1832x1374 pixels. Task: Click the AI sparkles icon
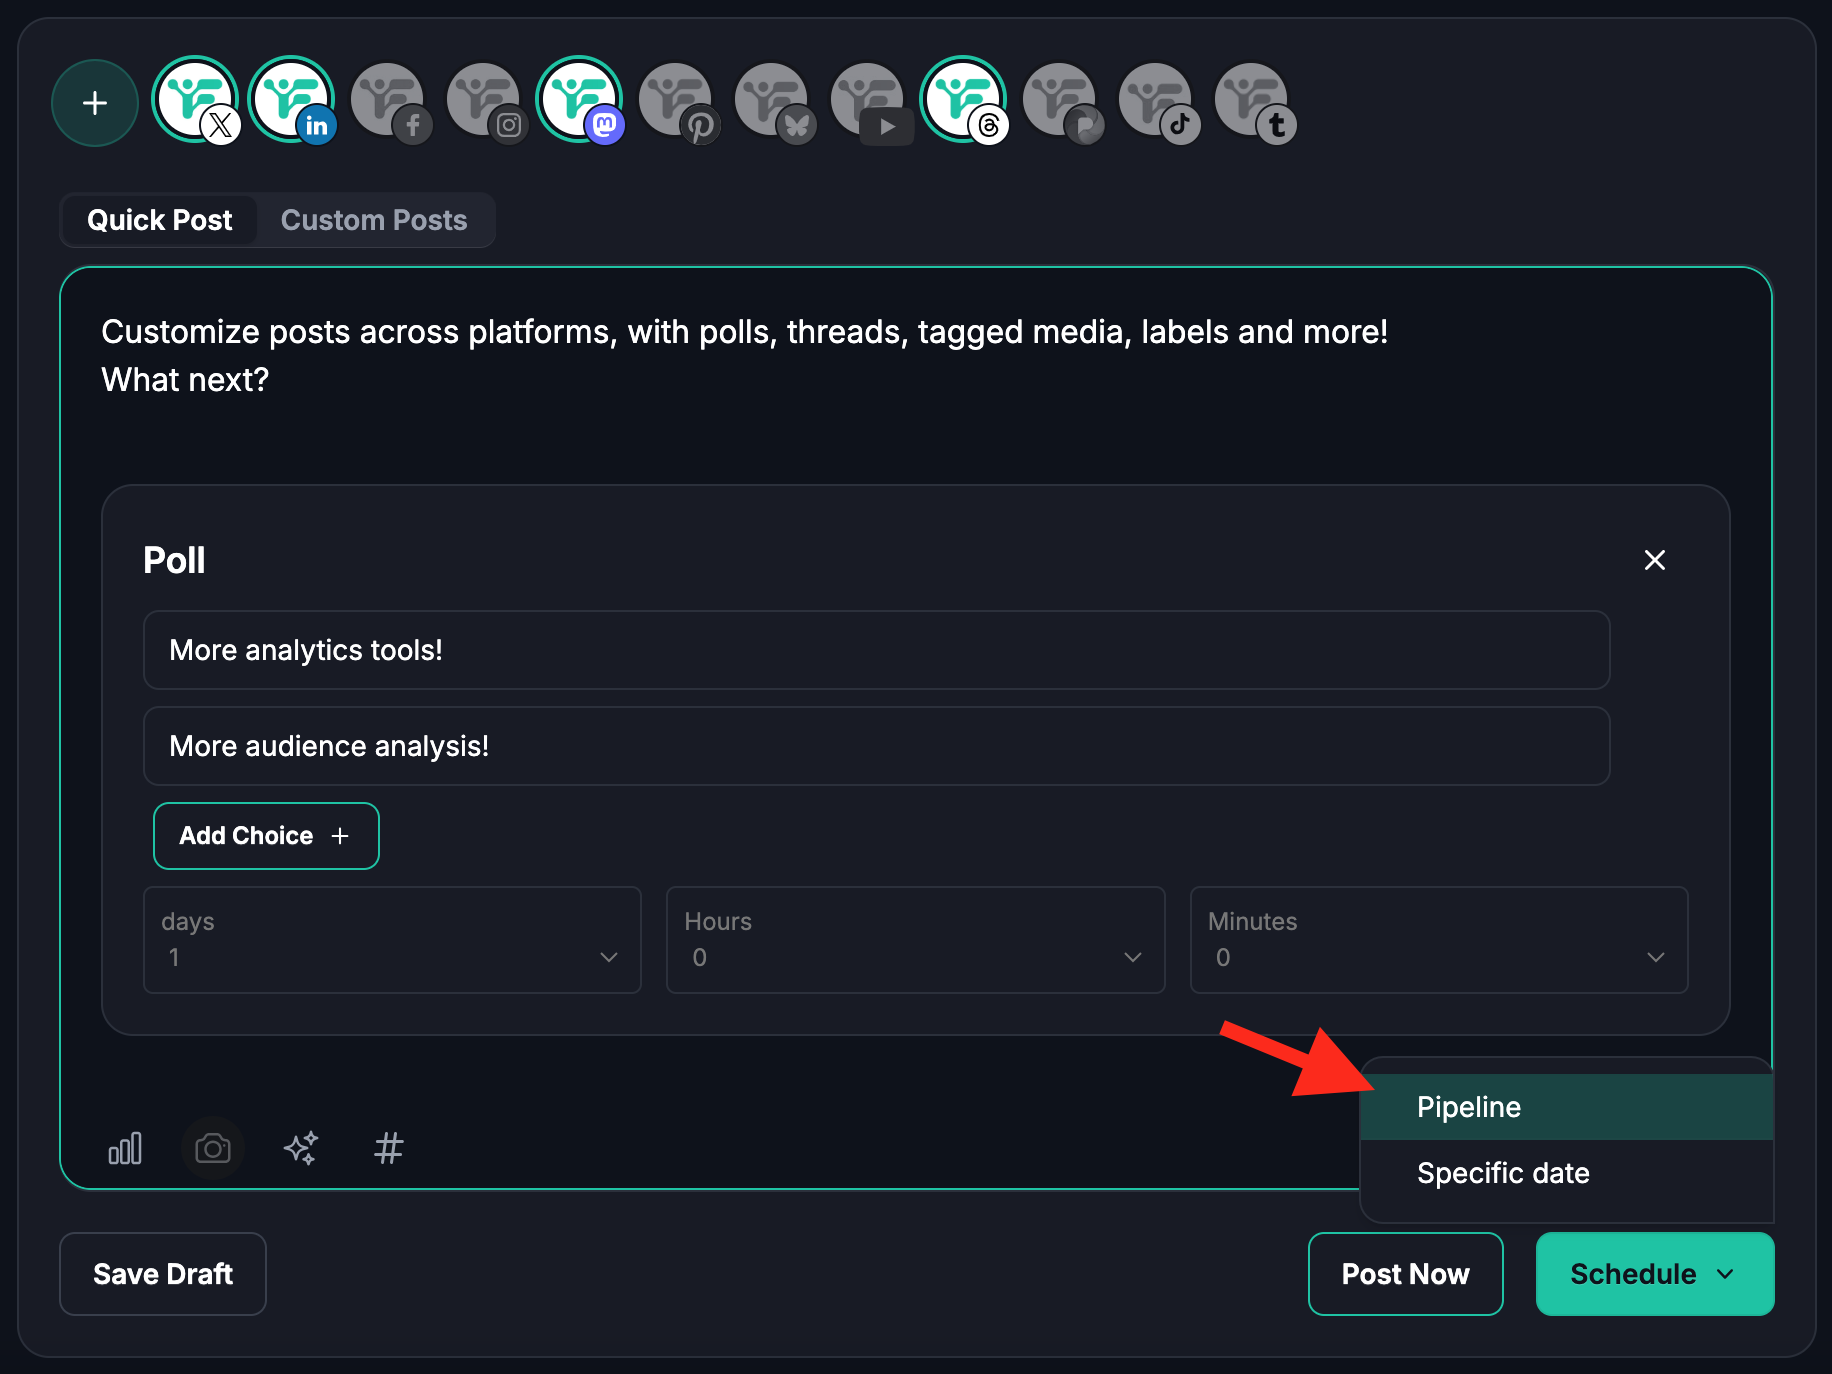301,1148
